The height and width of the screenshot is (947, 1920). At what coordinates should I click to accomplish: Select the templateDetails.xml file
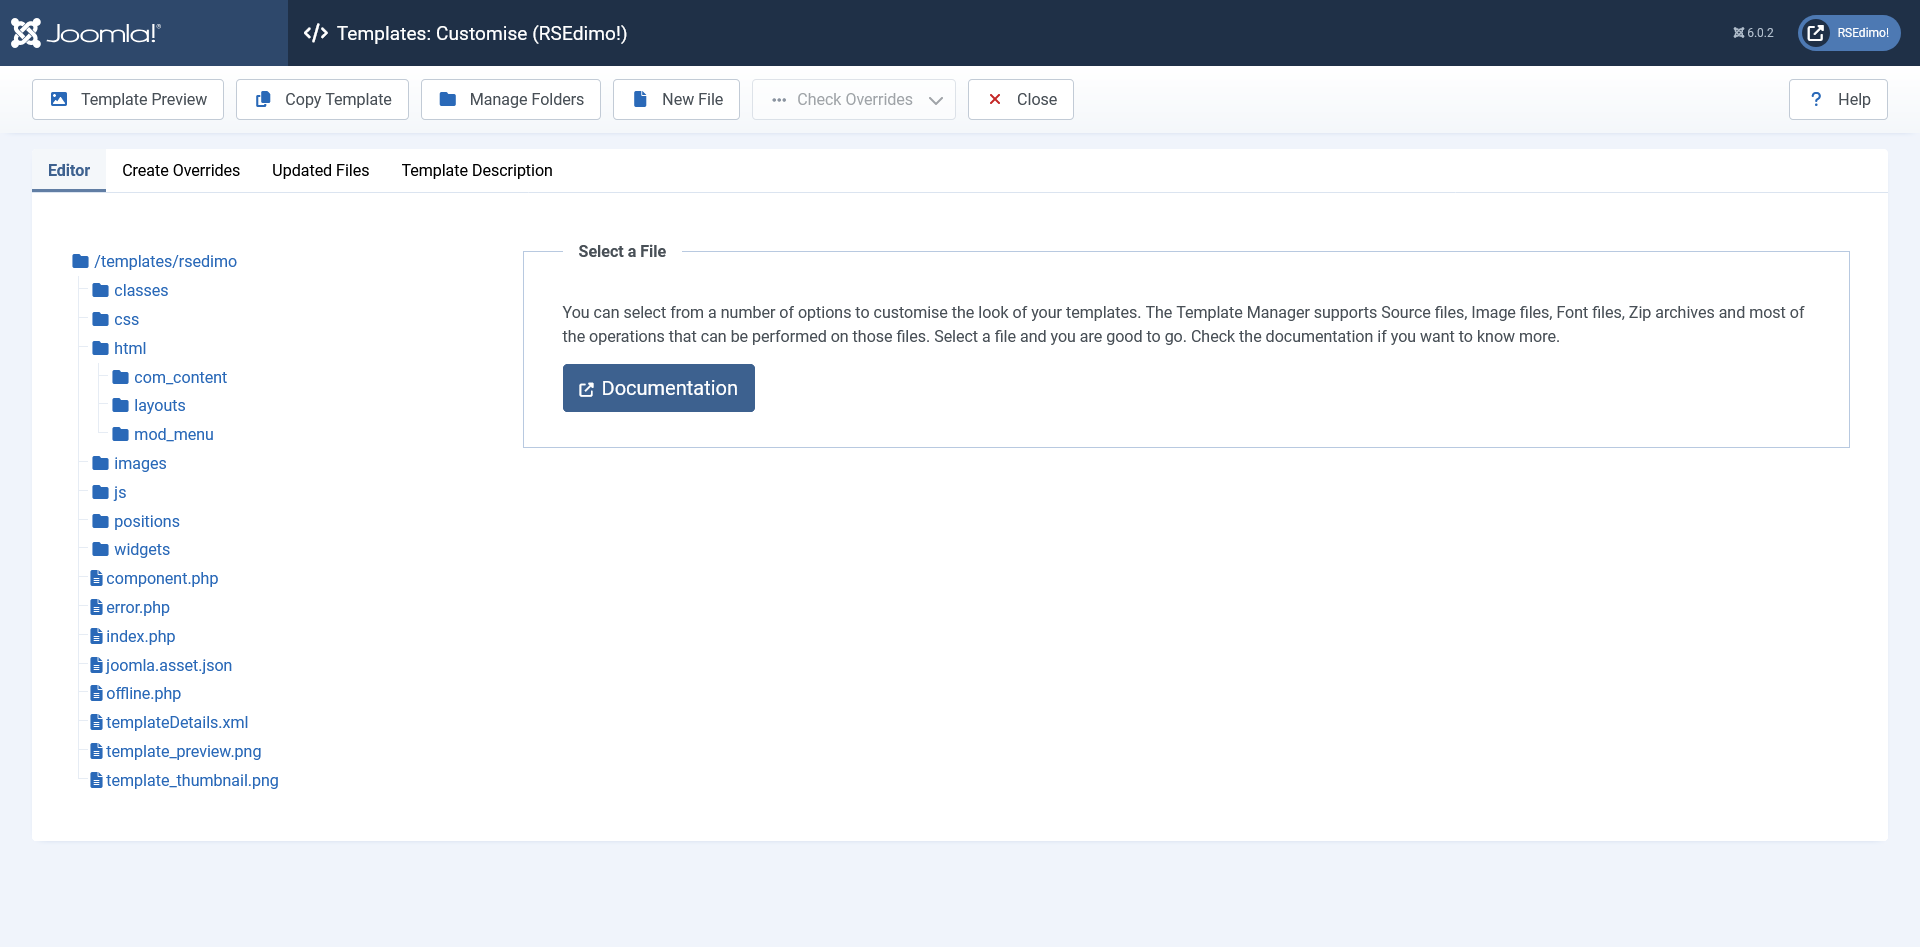click(x=177, y=722)
